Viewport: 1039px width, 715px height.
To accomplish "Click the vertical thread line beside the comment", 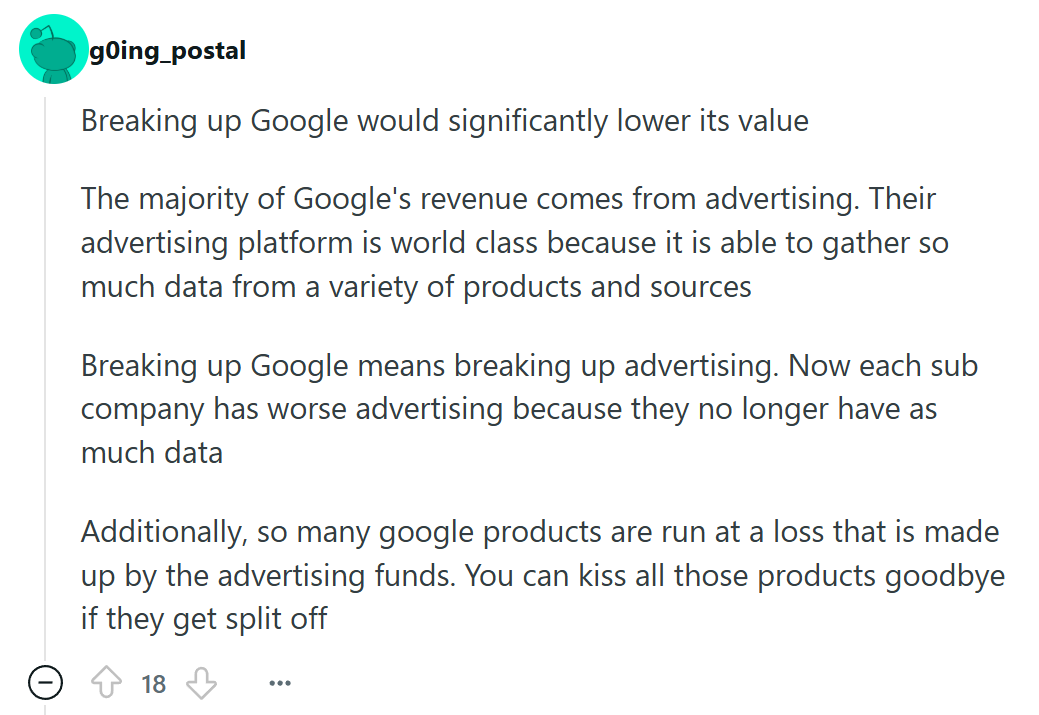I will 45,378.
